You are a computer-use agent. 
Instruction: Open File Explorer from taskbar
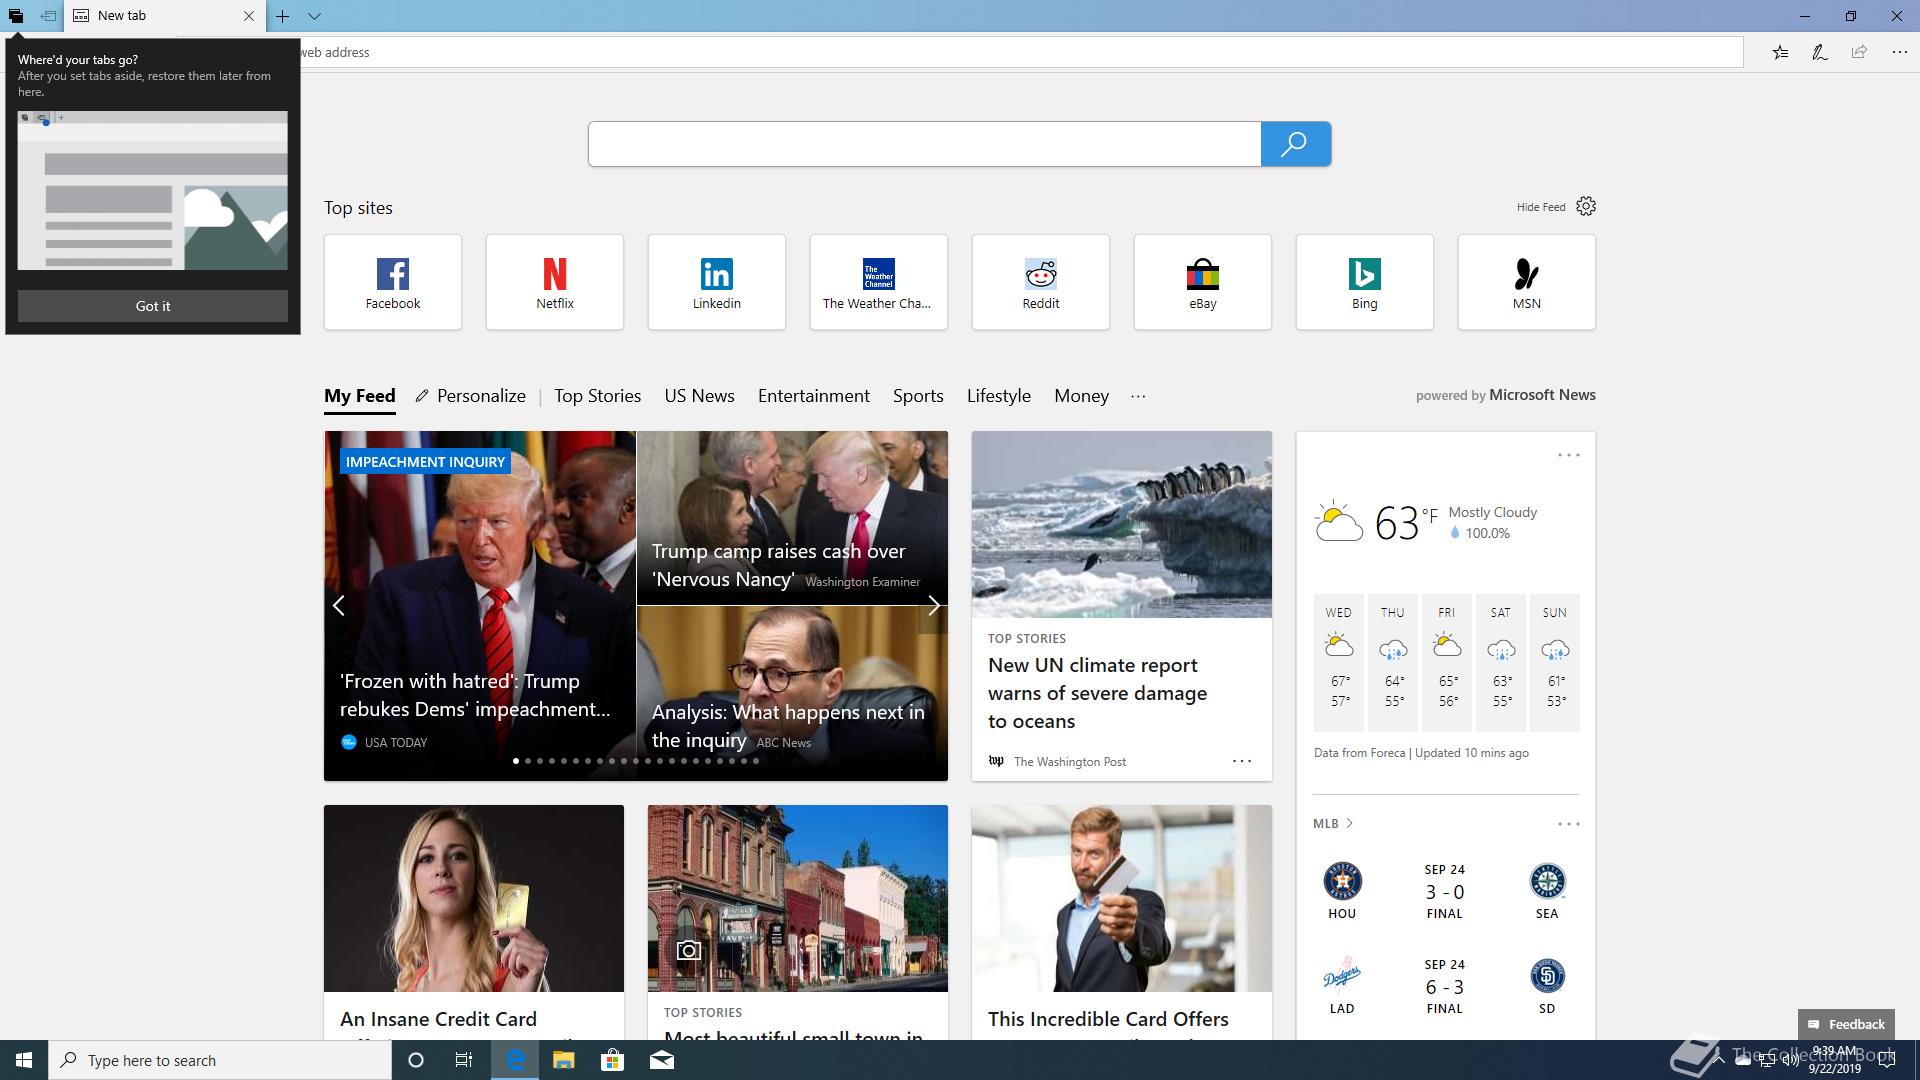tap(563, 1060)
